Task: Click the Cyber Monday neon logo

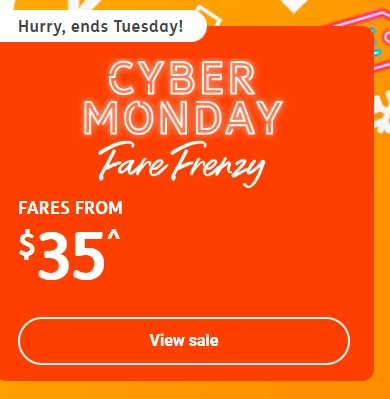Action: coord(182,98)
